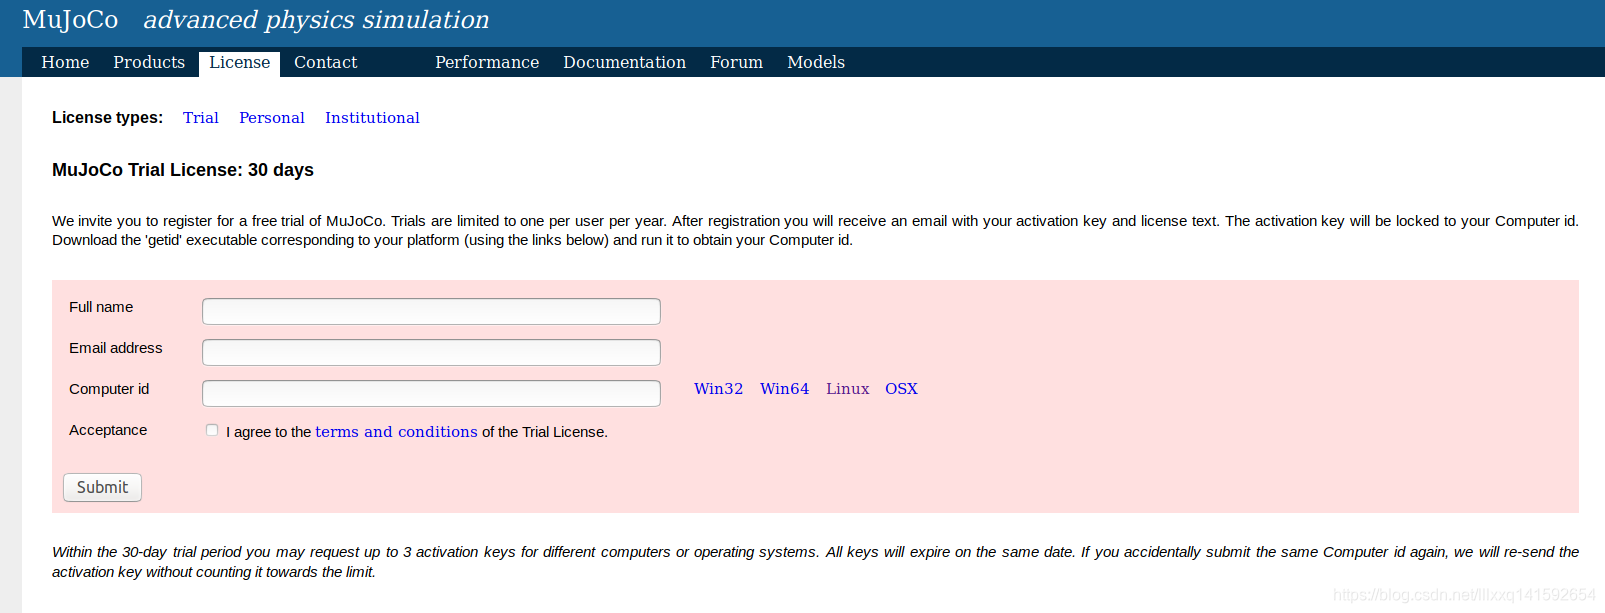This screenshot has height=613, width=1605.
Task: Click the 'advanced physics simulation' tagline
Action: pos(316,20)
